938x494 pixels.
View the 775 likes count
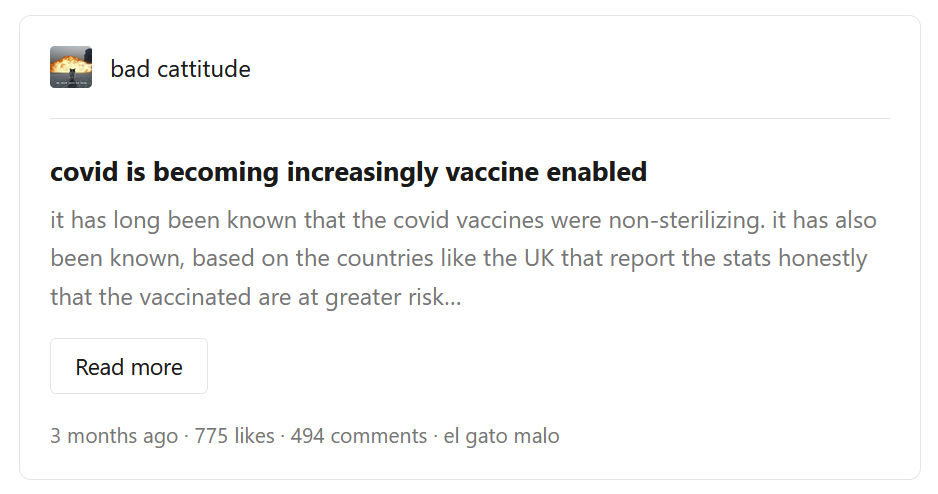(x=234, y=435)
